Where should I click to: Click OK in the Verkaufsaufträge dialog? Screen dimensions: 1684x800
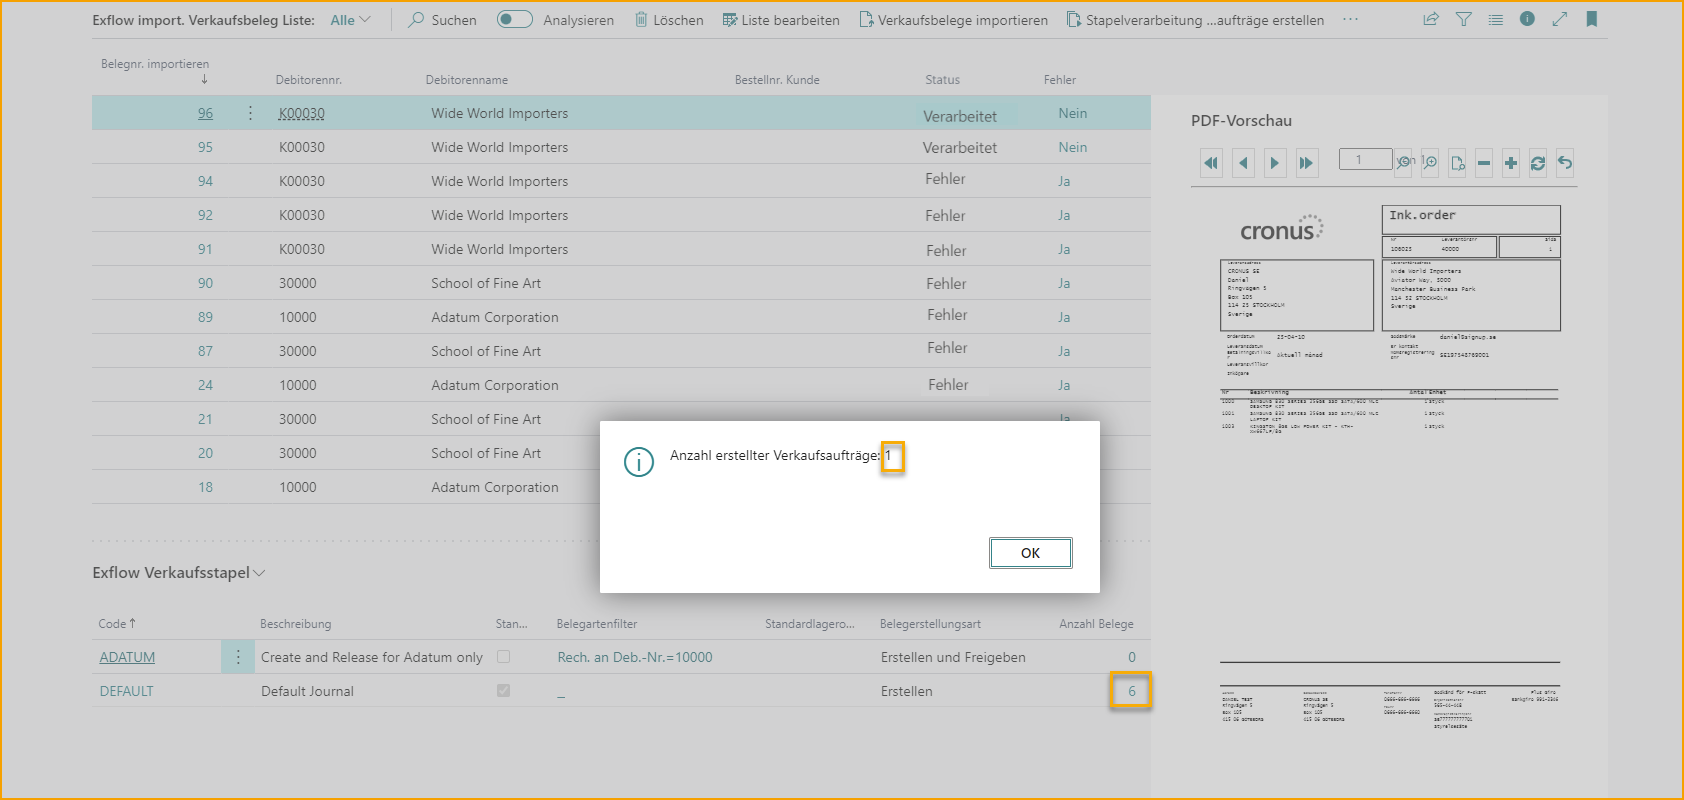coord(1030,553)
